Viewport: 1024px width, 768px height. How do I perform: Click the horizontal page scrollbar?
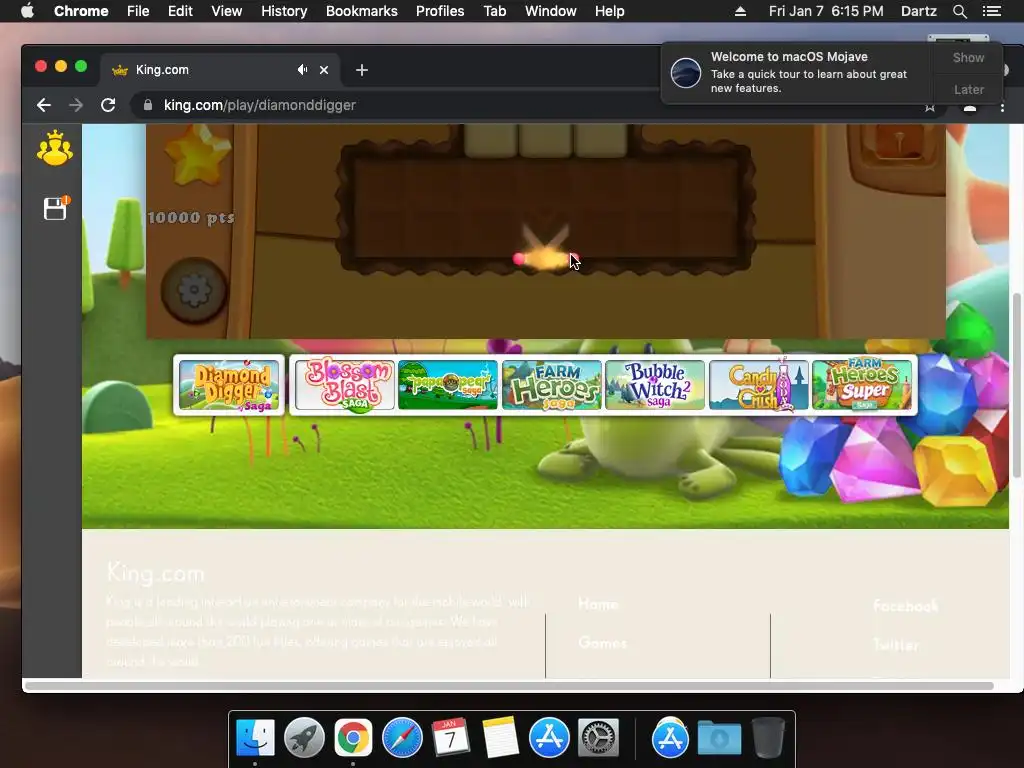pyautogui.click(x=509, y=686)
